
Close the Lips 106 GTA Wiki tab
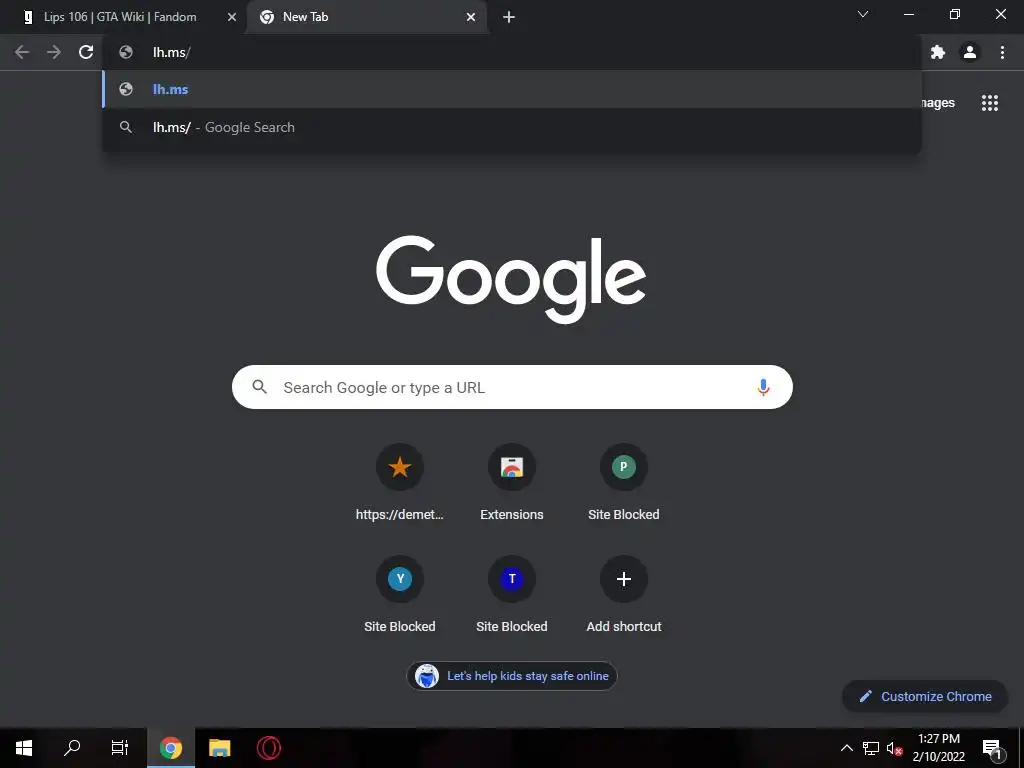[x=232, y=17]
